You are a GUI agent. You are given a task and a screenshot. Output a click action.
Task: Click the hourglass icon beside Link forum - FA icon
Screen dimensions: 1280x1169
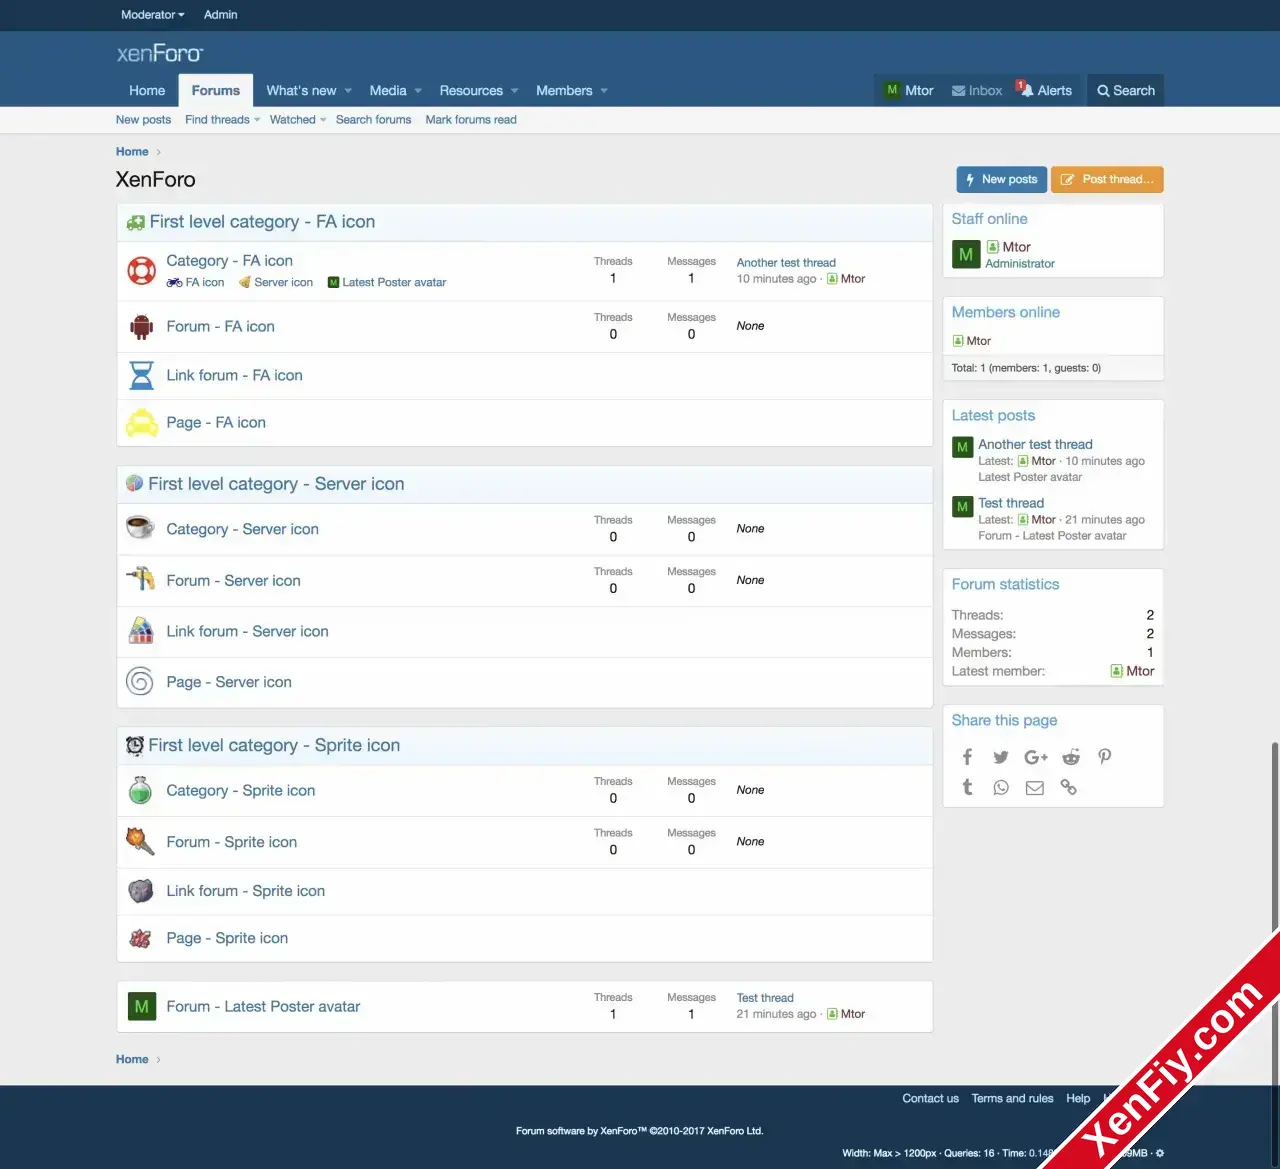(141, 375)
